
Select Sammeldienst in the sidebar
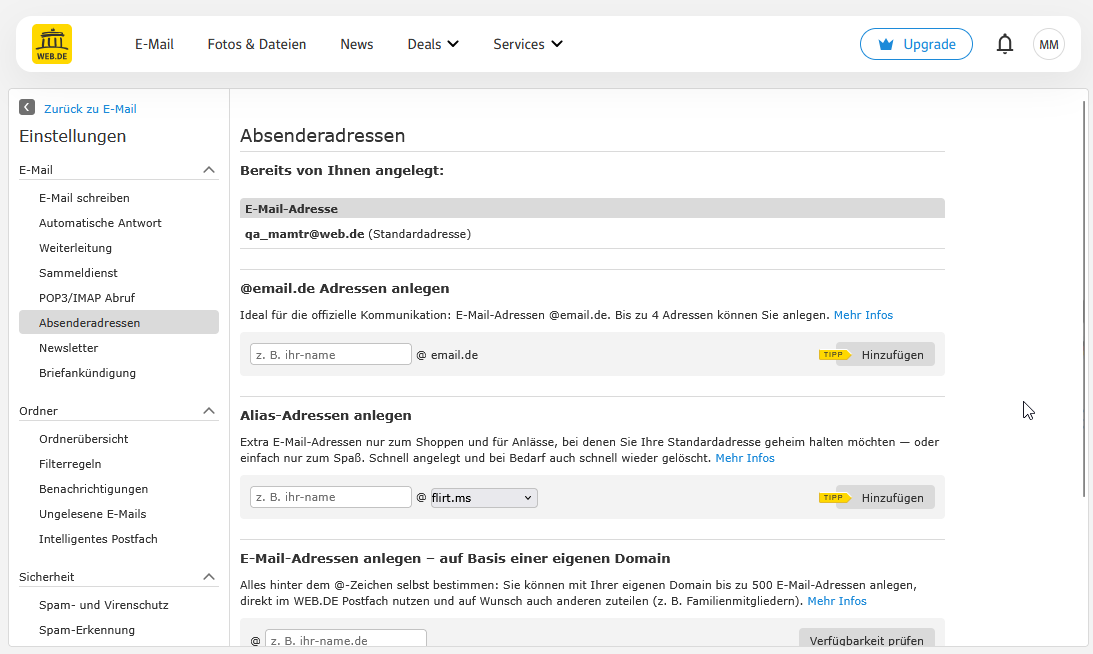coord(77,272)
